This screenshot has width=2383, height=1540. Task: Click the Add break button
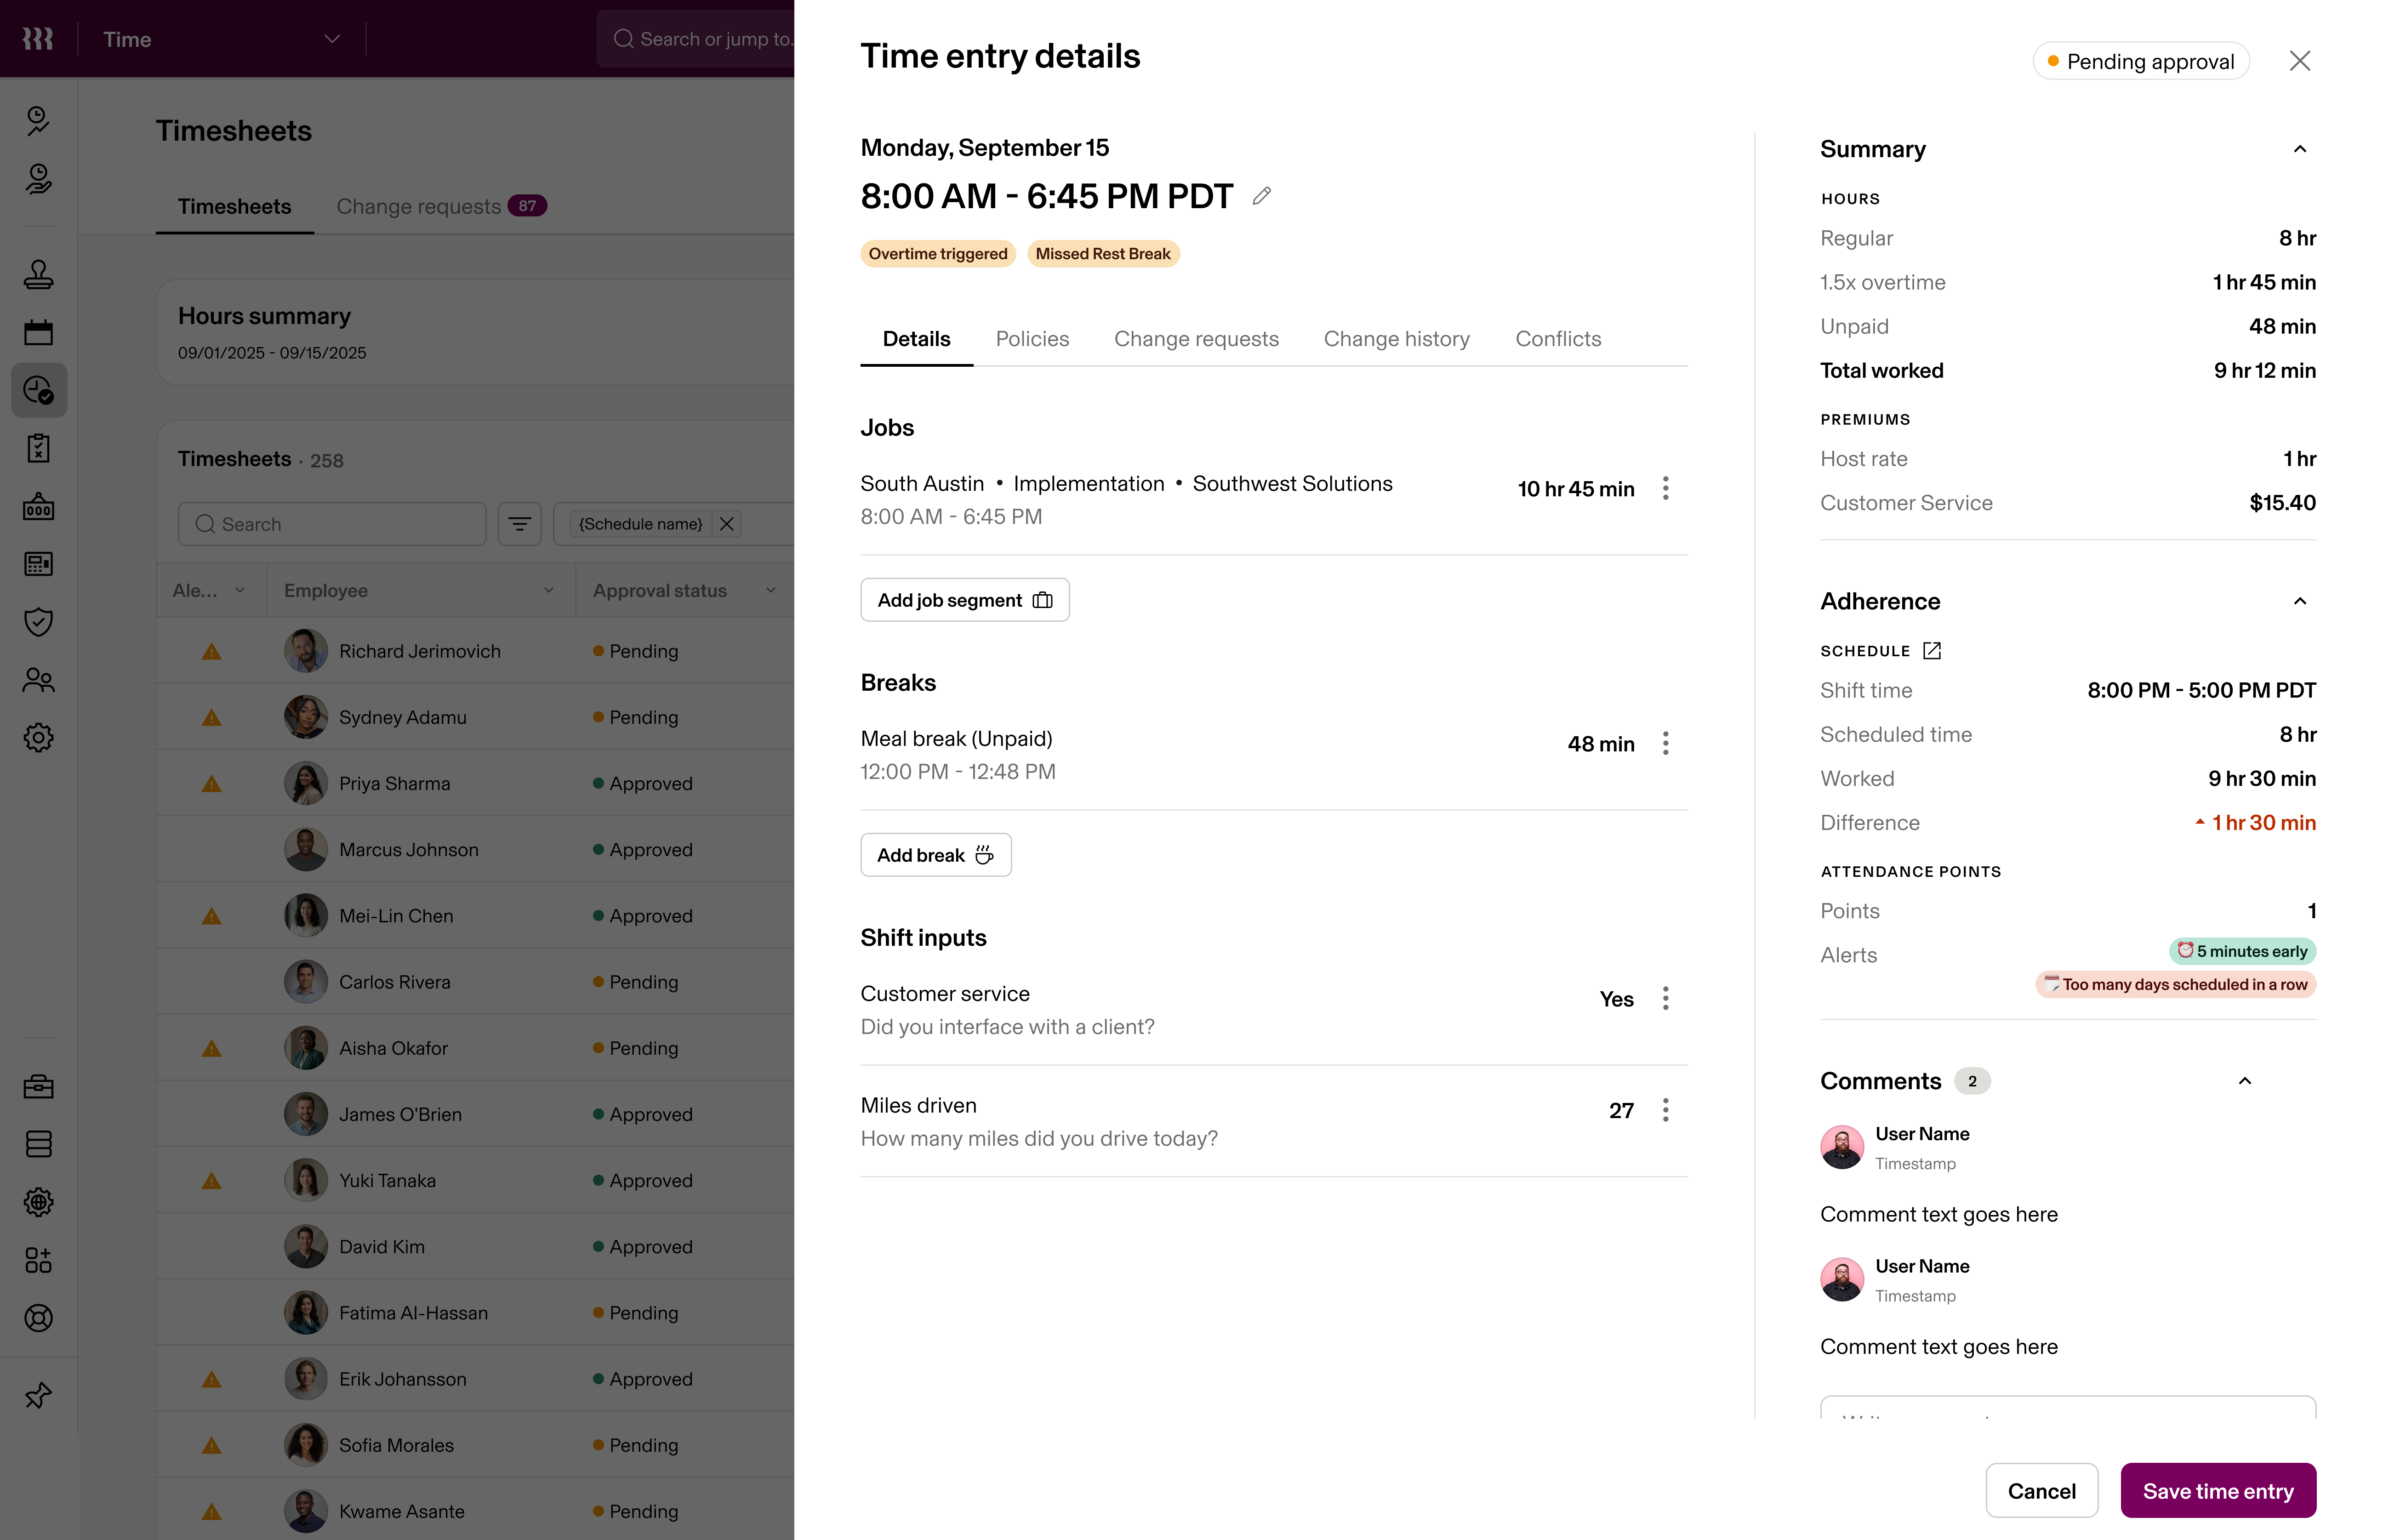[x=935, y=855]
